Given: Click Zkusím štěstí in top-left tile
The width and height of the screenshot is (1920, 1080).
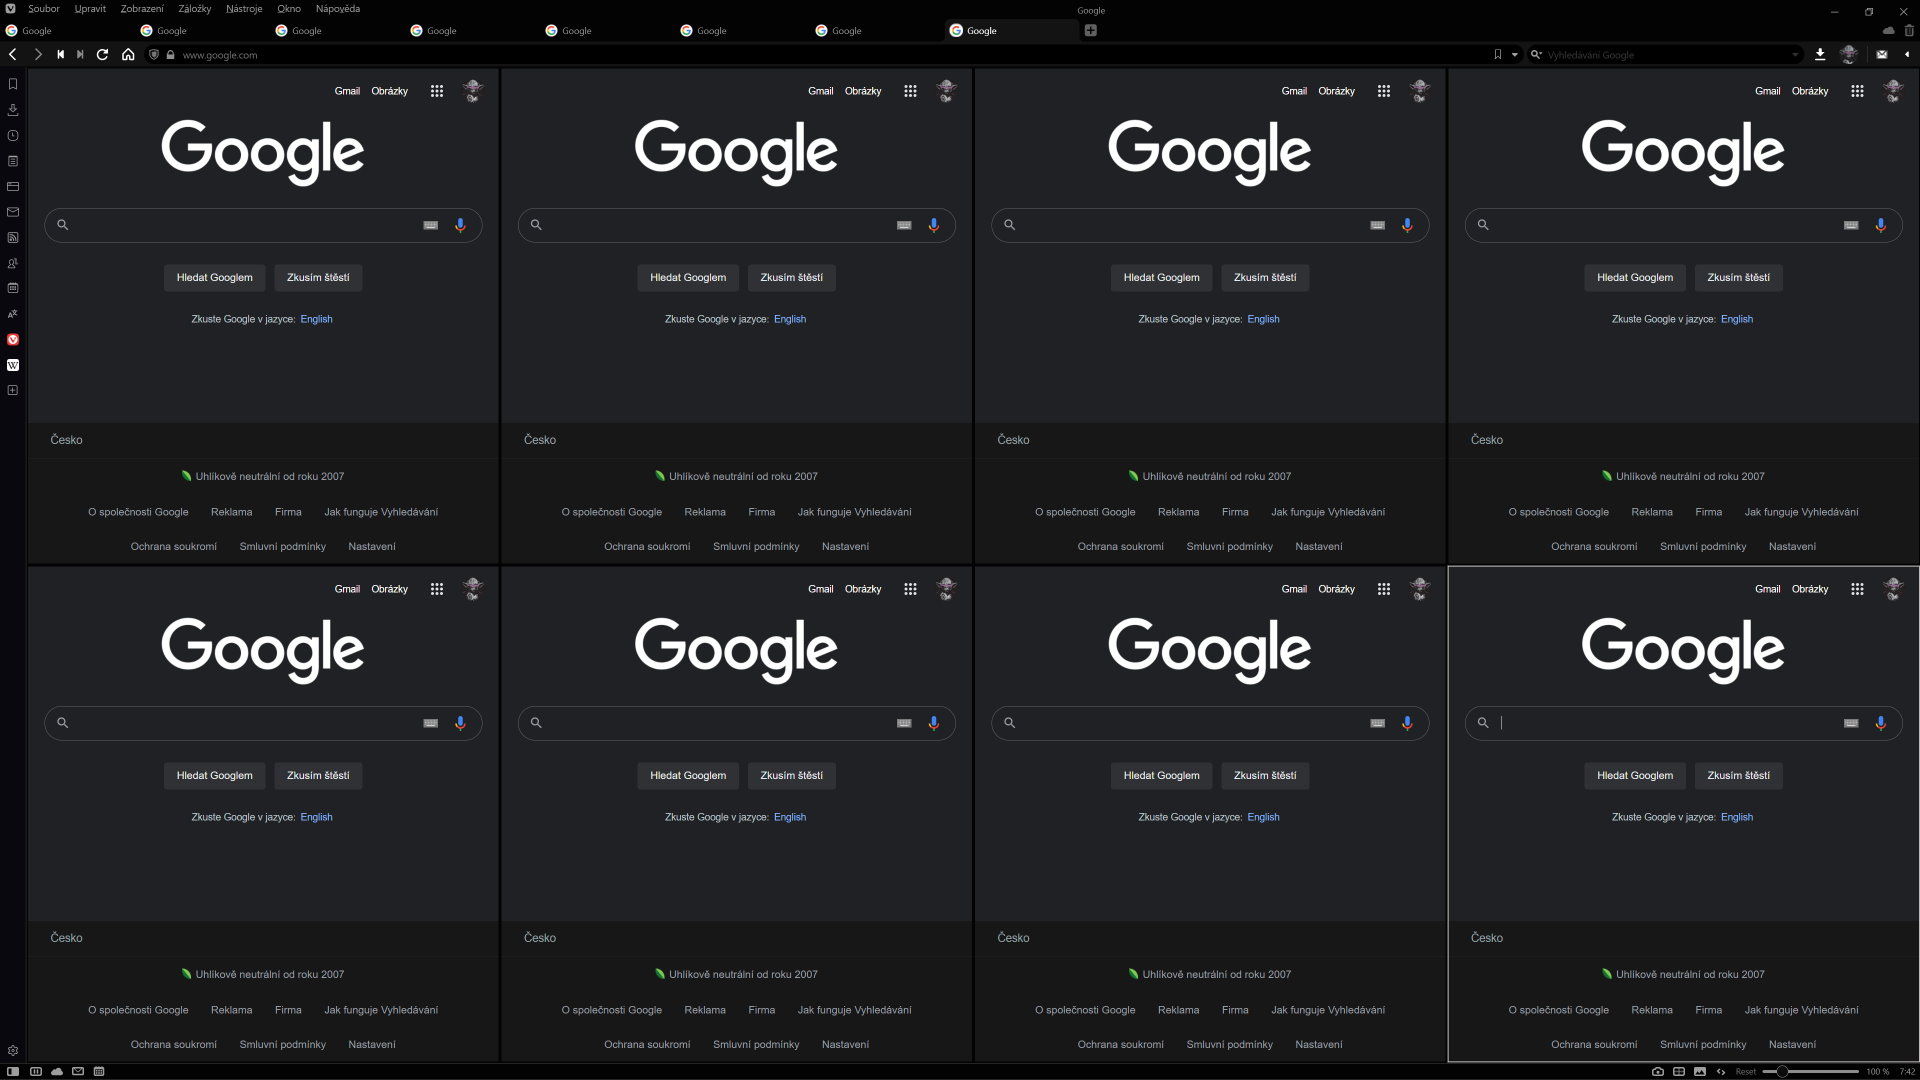Looking at the screenshot, I should point(318,277).
